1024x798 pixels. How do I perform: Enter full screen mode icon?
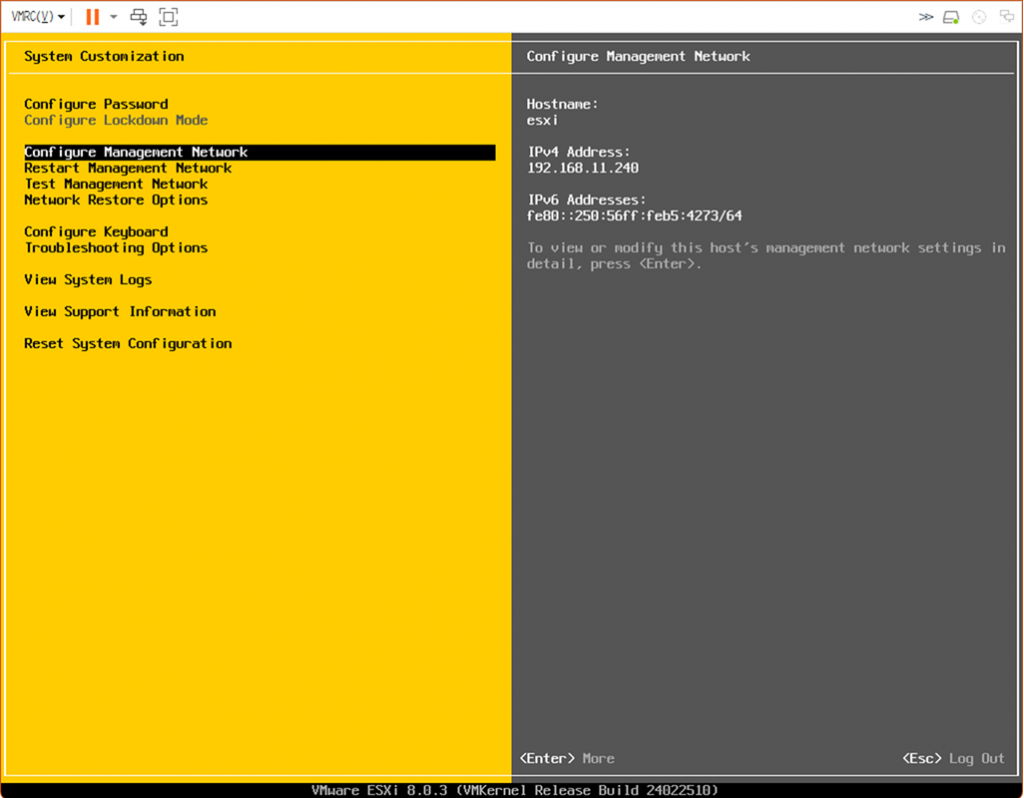click(x=168, y=16)
